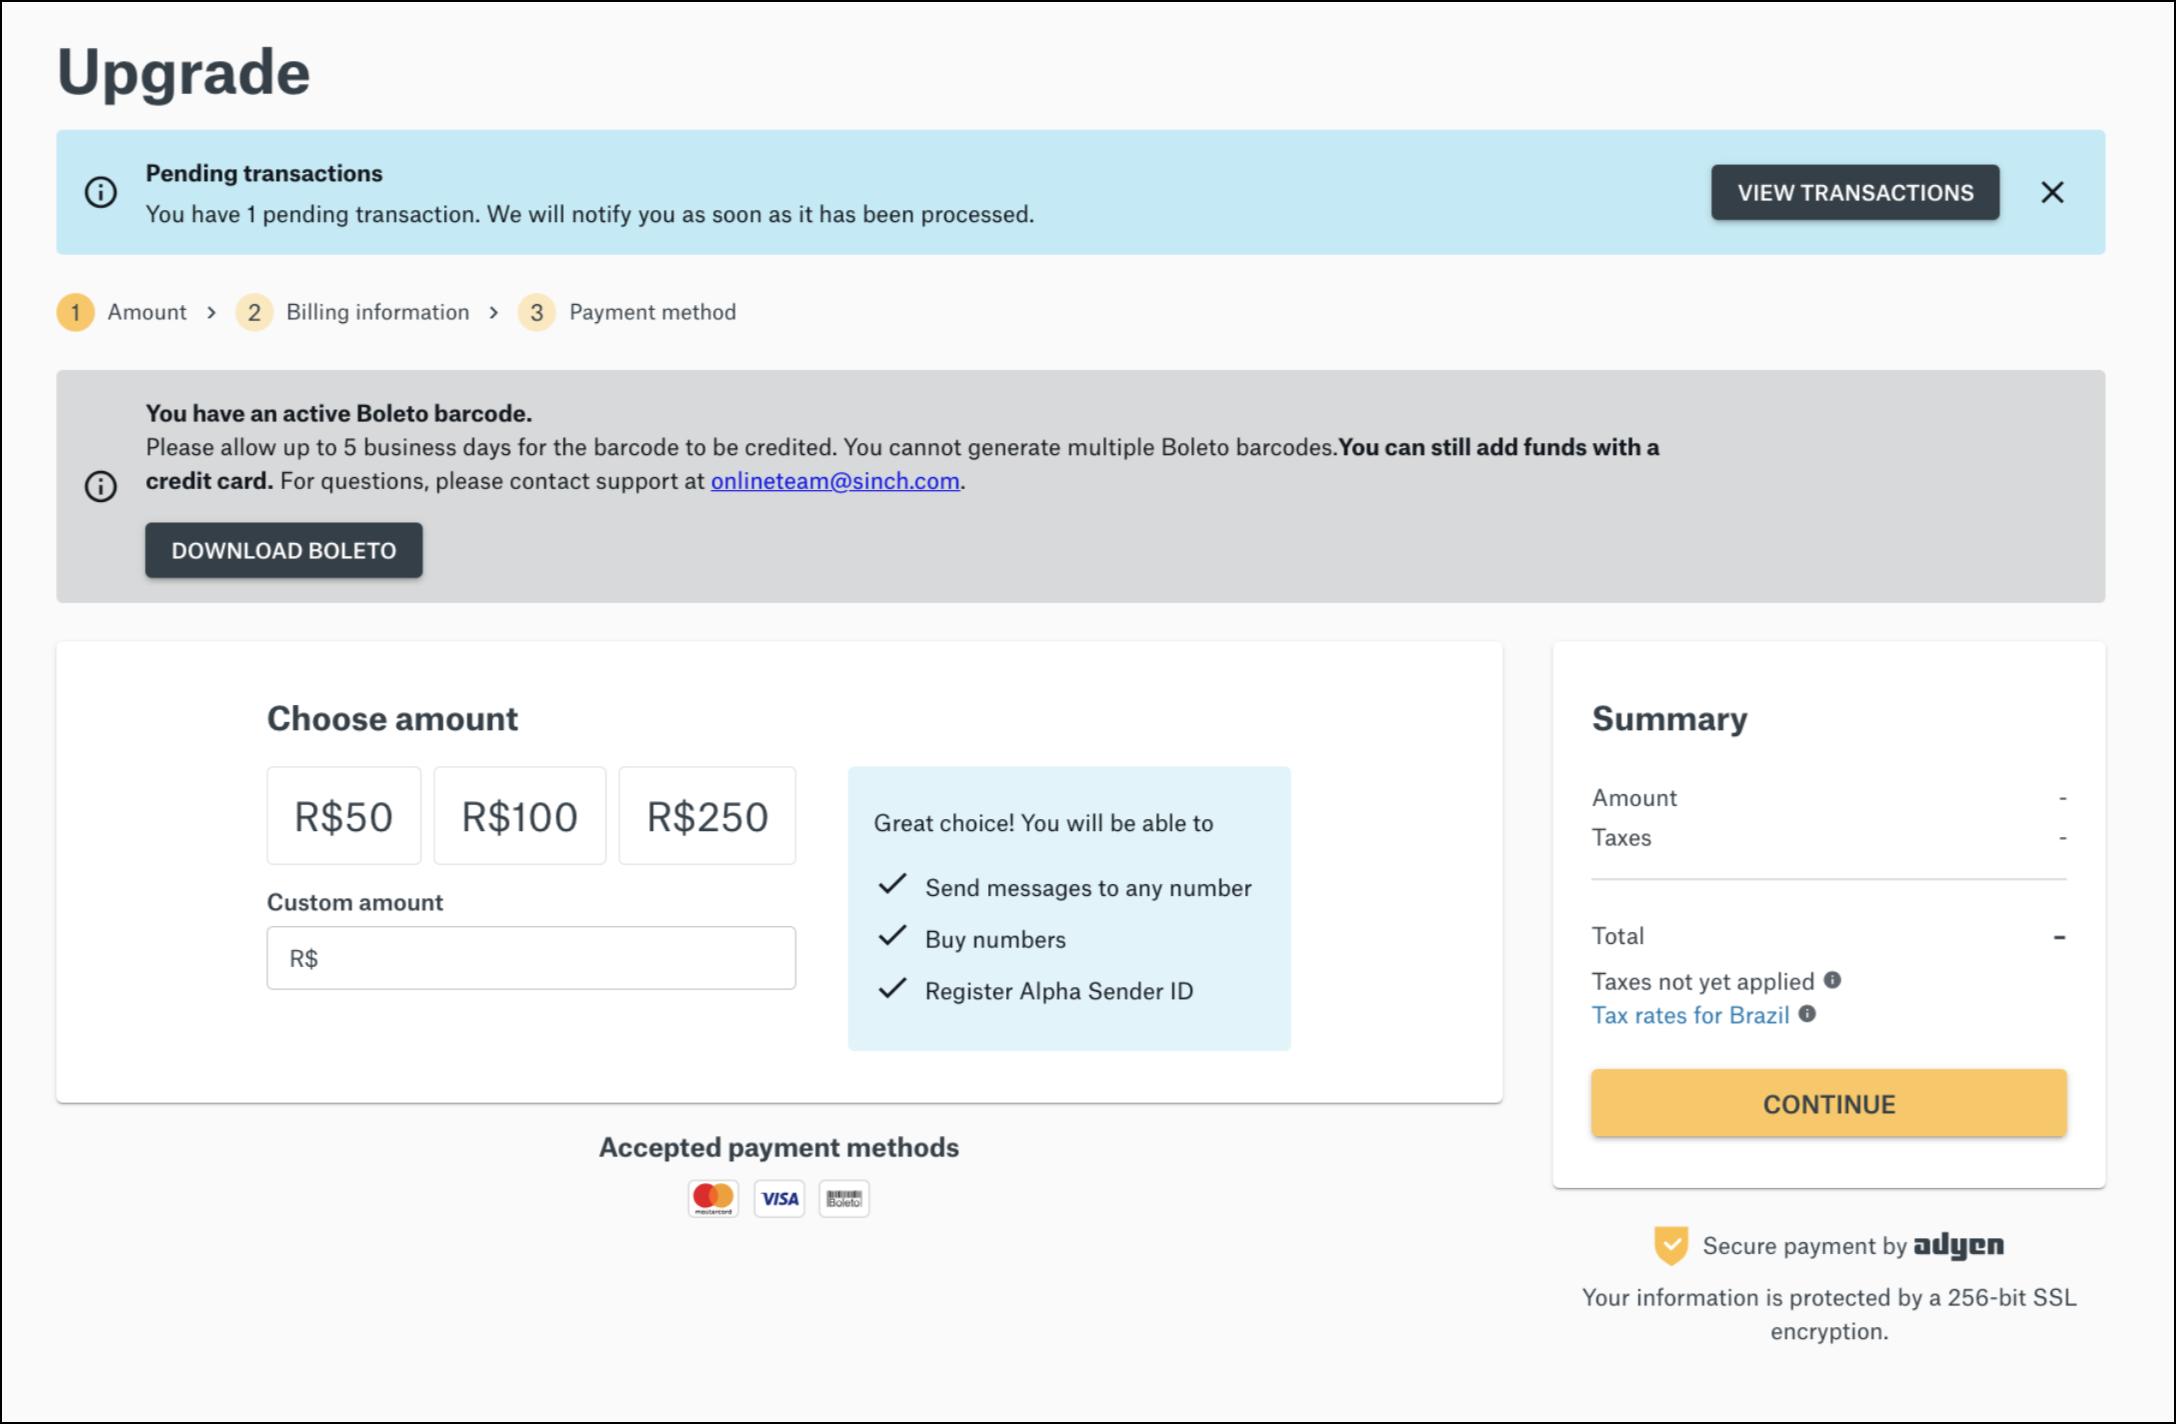Click the pending transactions info icon
2176x1424 pixels.
[x=100, y=192]
